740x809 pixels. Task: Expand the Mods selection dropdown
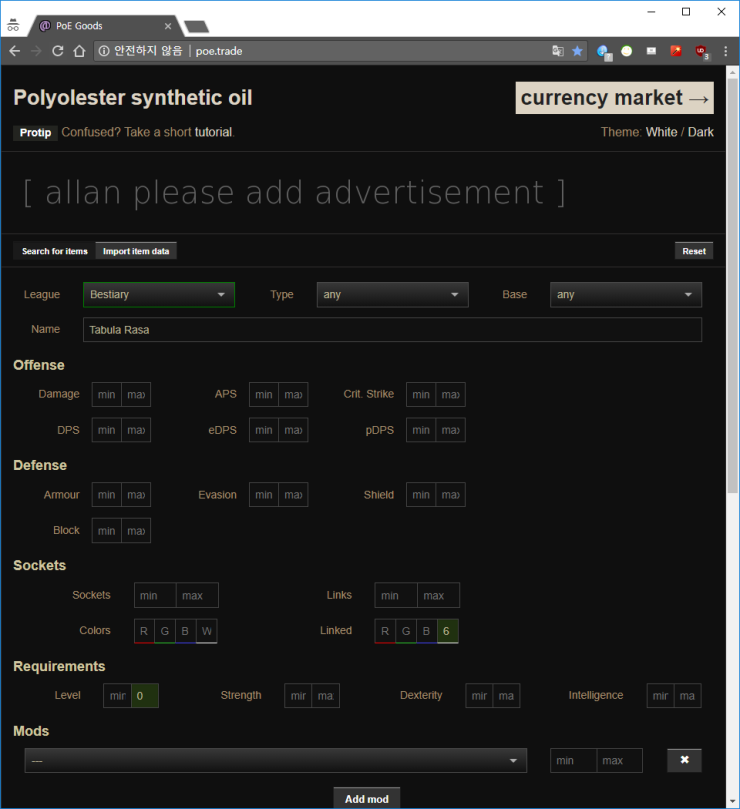pos(276,761)
